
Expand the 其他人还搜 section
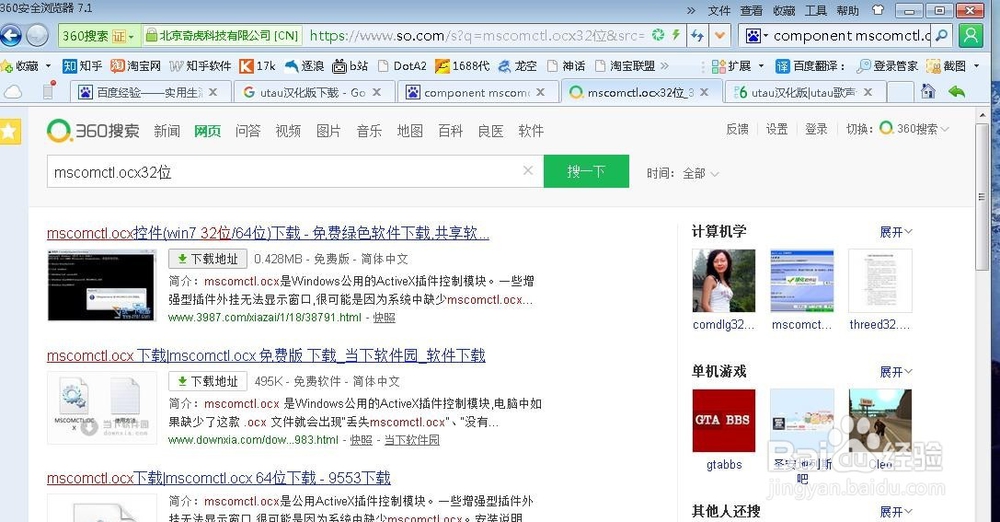coord(895,512)
